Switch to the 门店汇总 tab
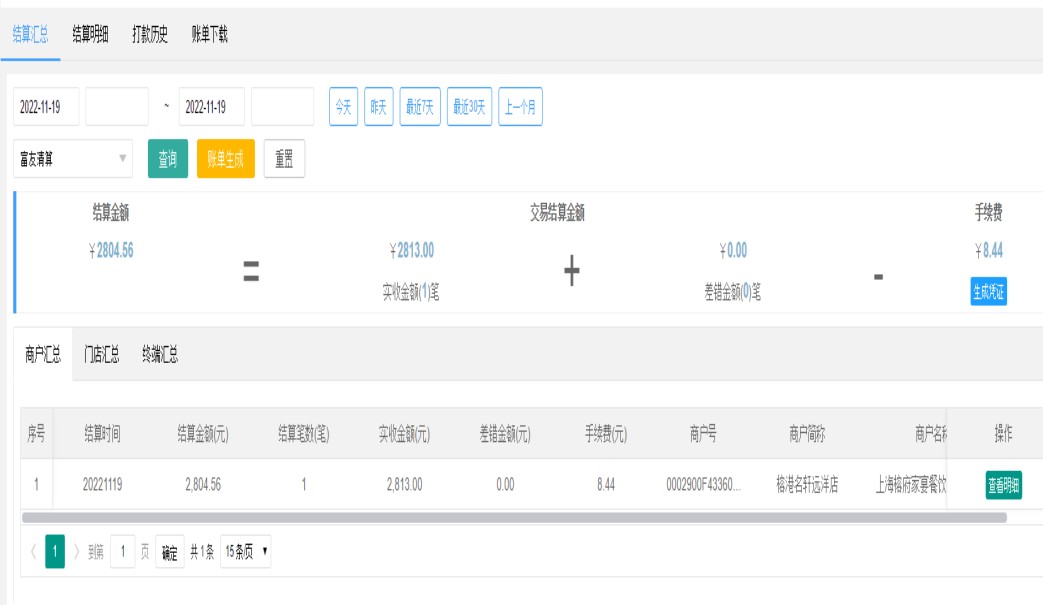Image resolution: width=1043 pixels, height=605 pixels. pyautogui.click(x=102, y=354)
